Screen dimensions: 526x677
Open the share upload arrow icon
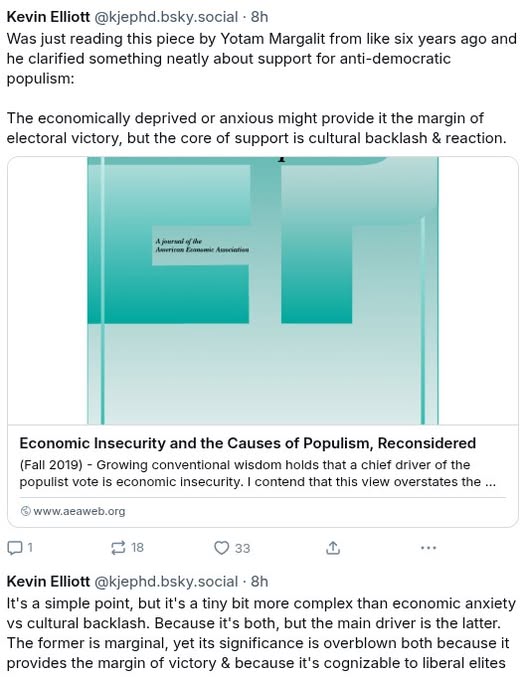click(333, 547)
